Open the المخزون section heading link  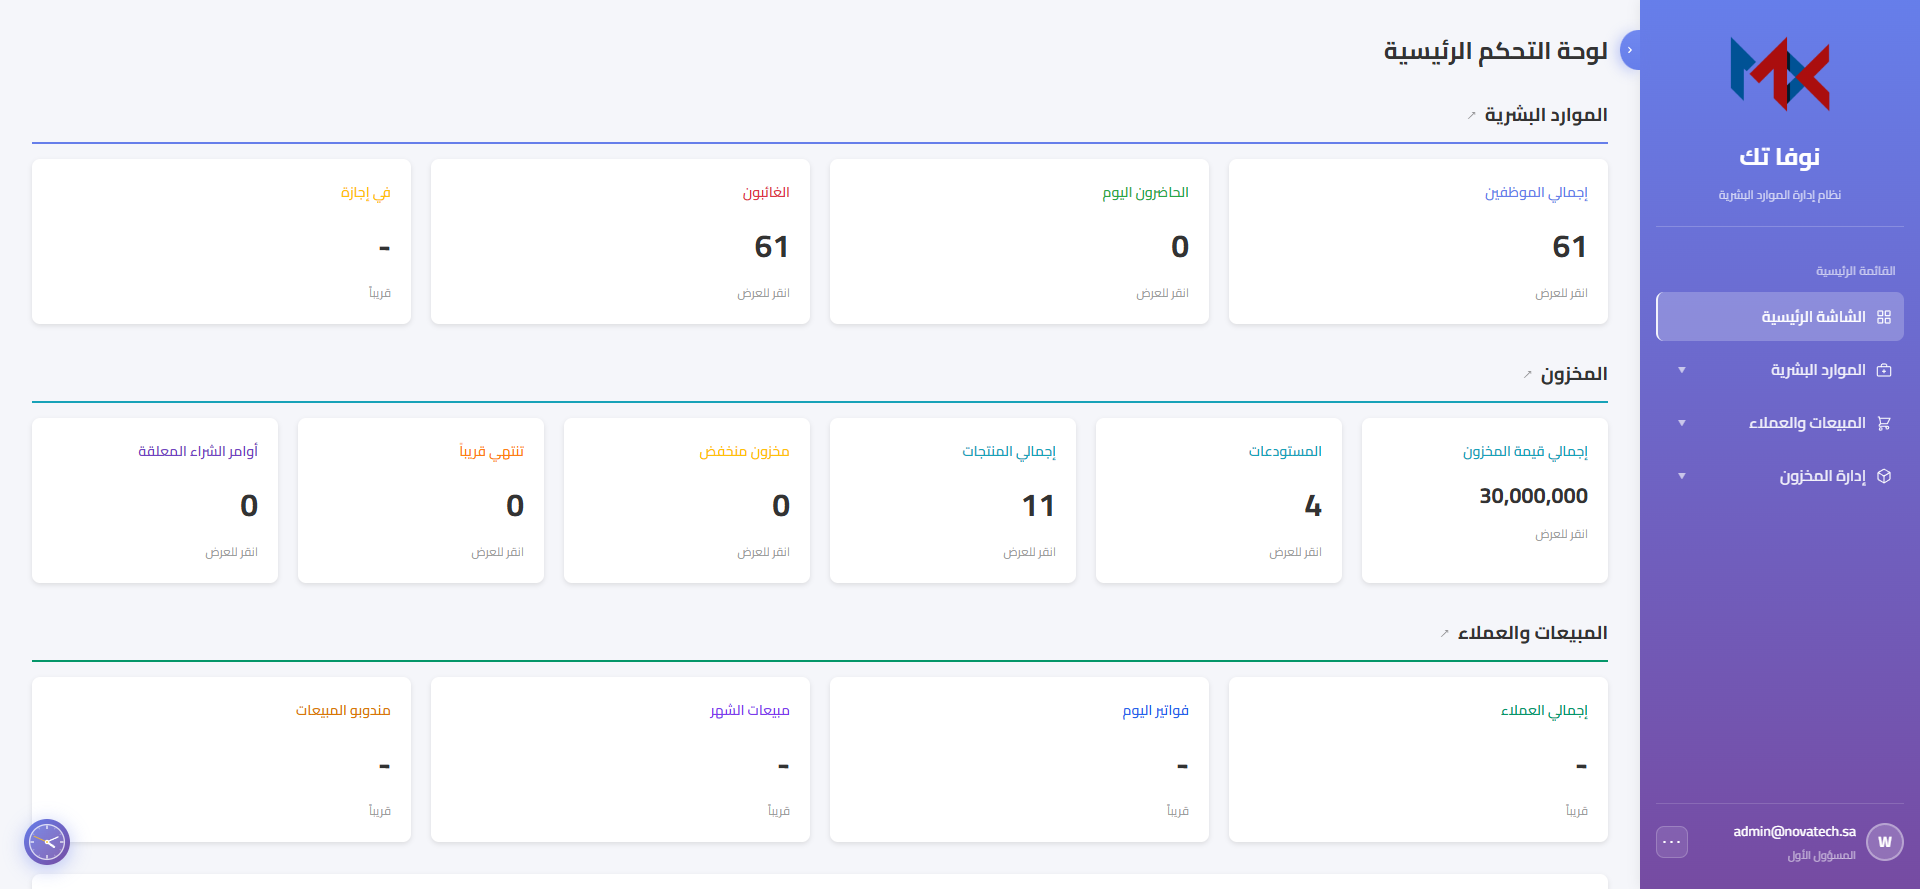click(x=1574, y=374)
